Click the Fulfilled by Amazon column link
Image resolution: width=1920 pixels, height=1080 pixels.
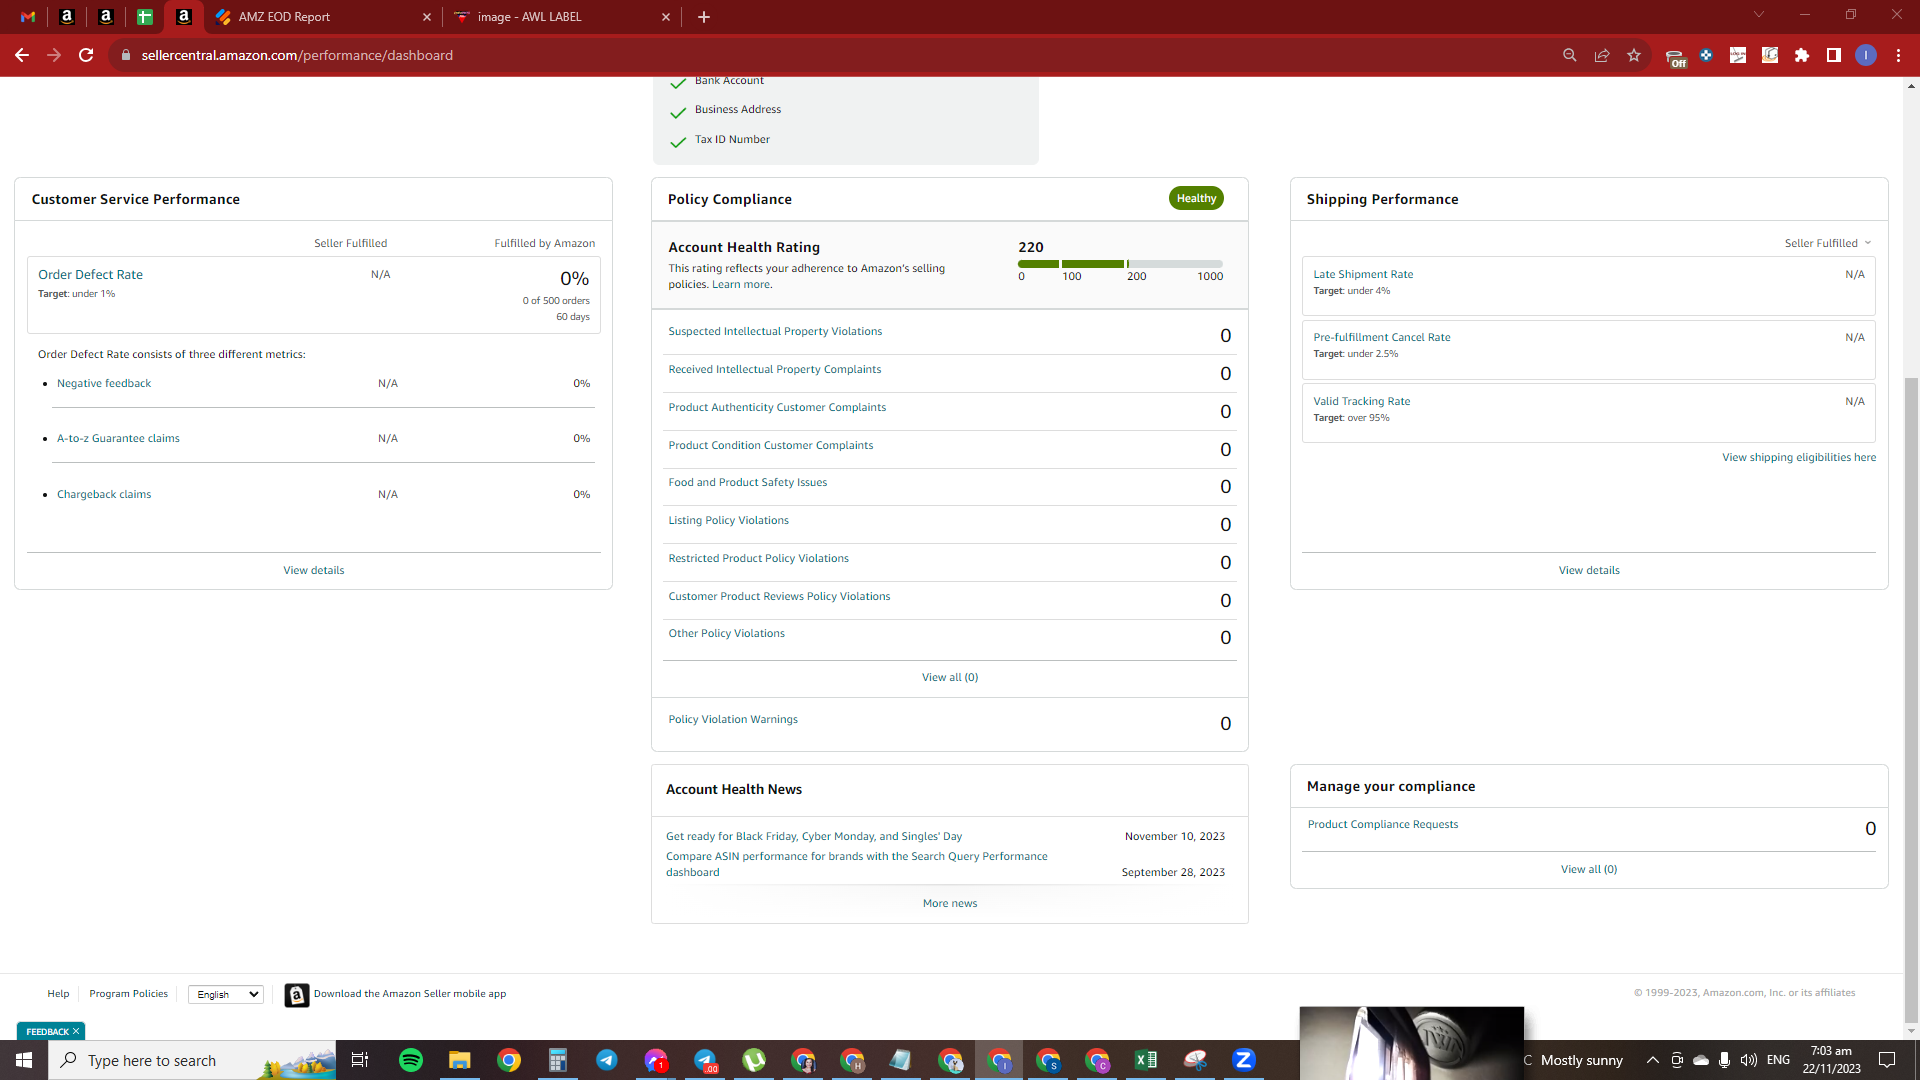click(x=544, y=244)
